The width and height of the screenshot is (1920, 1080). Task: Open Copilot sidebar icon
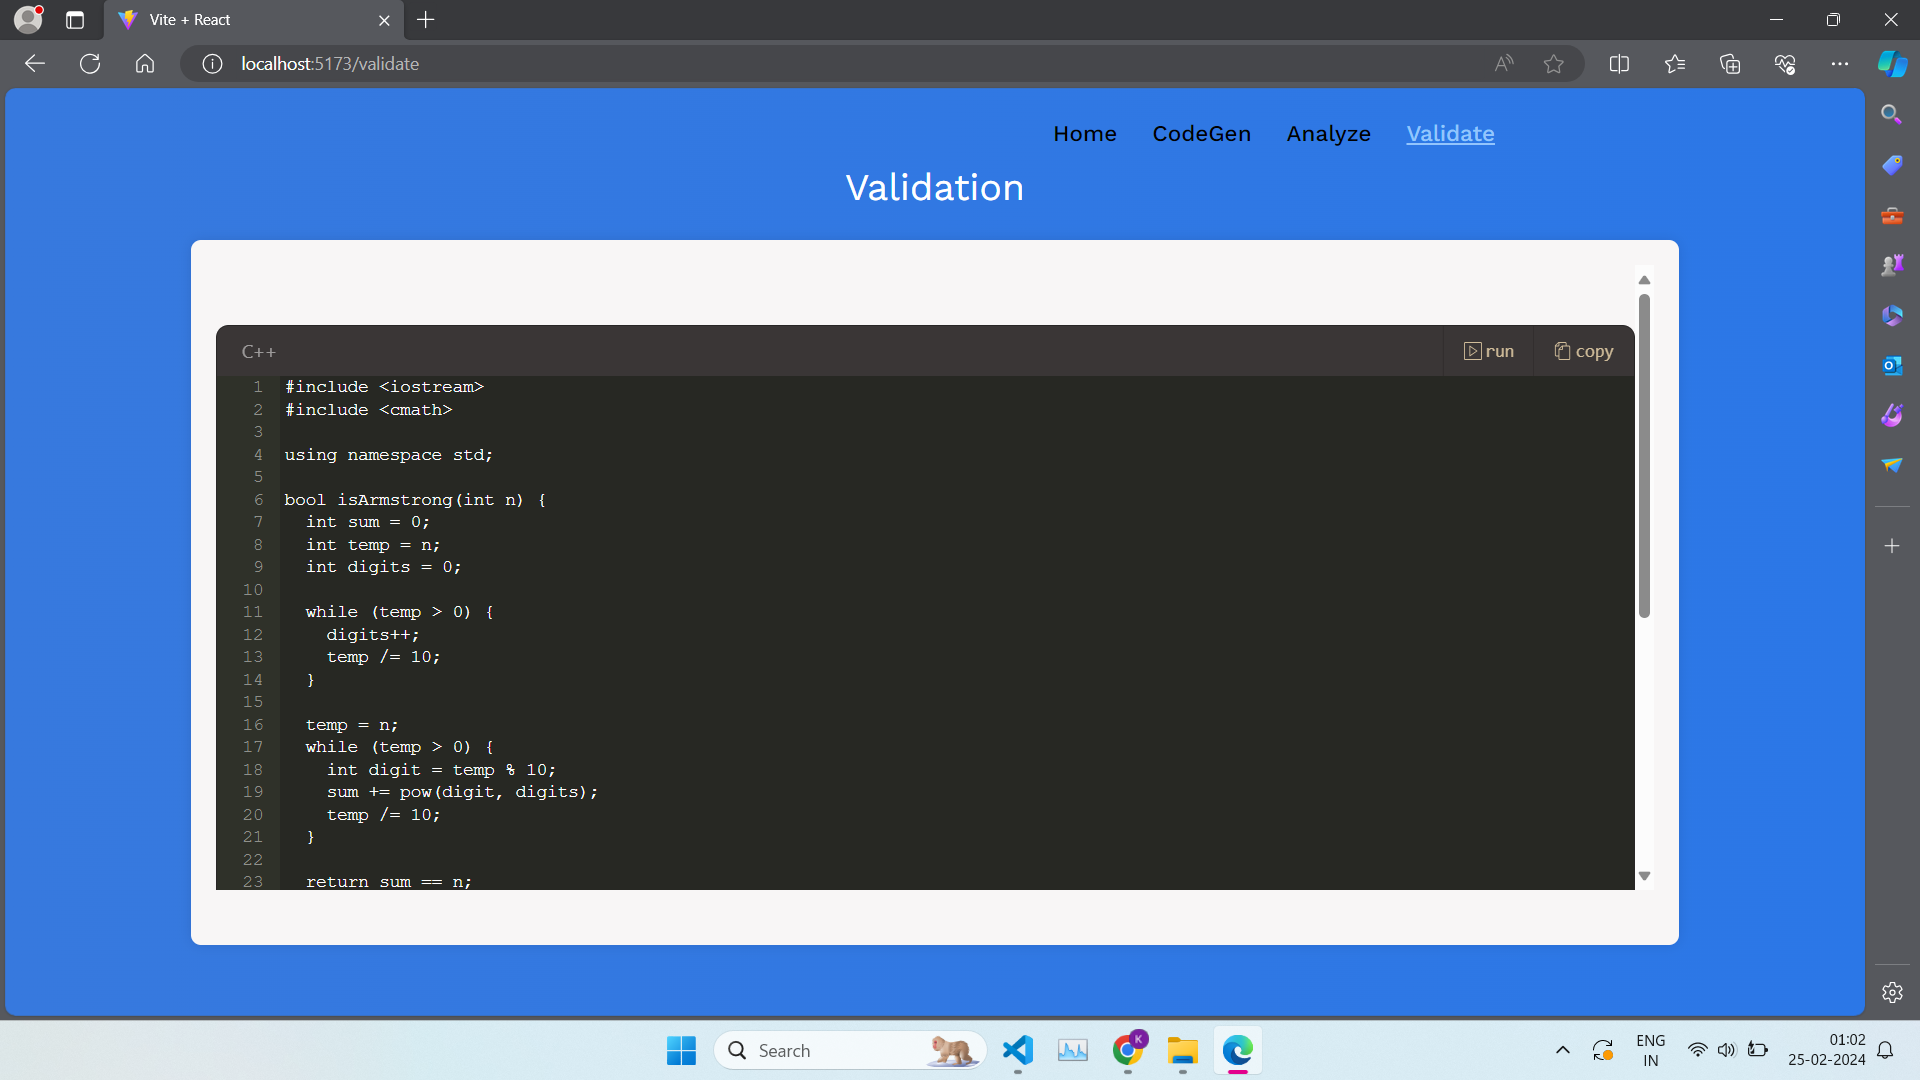click(x=1891, y=64)
